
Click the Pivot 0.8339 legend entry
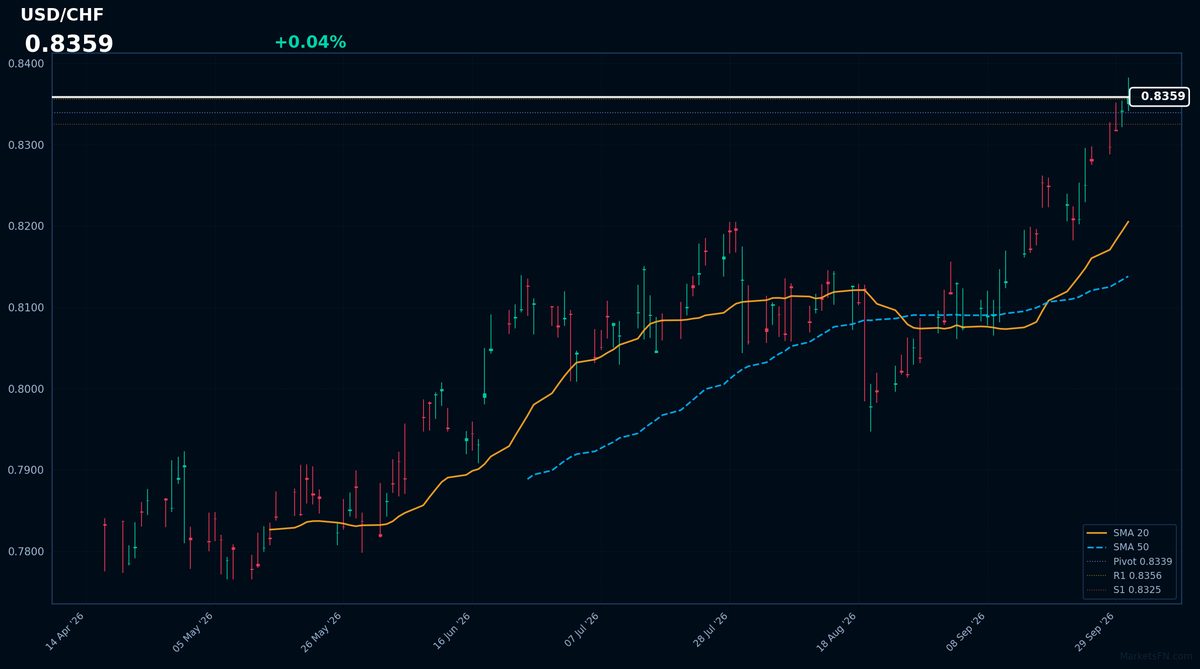(1128, 562)
